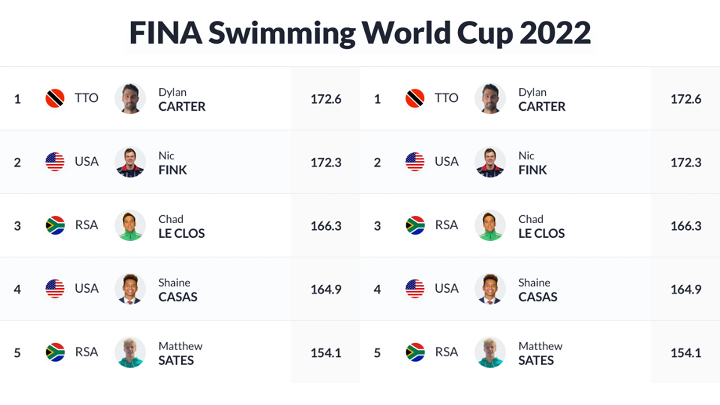Click the name Matthew SATES in left table
The image size is (720, 405).
[180, 353]
